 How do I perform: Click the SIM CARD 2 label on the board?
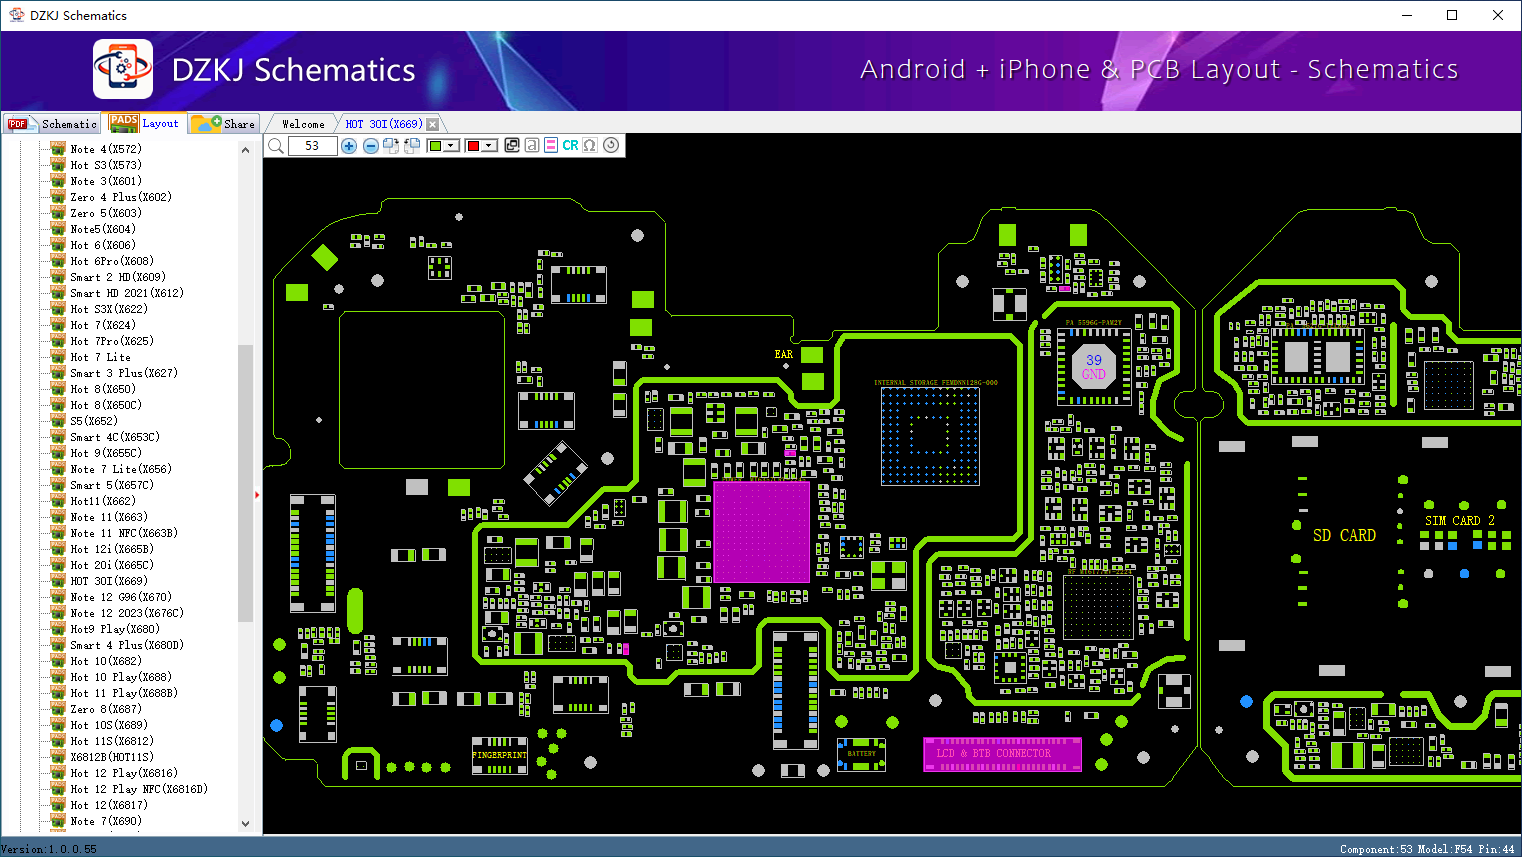1460,521
